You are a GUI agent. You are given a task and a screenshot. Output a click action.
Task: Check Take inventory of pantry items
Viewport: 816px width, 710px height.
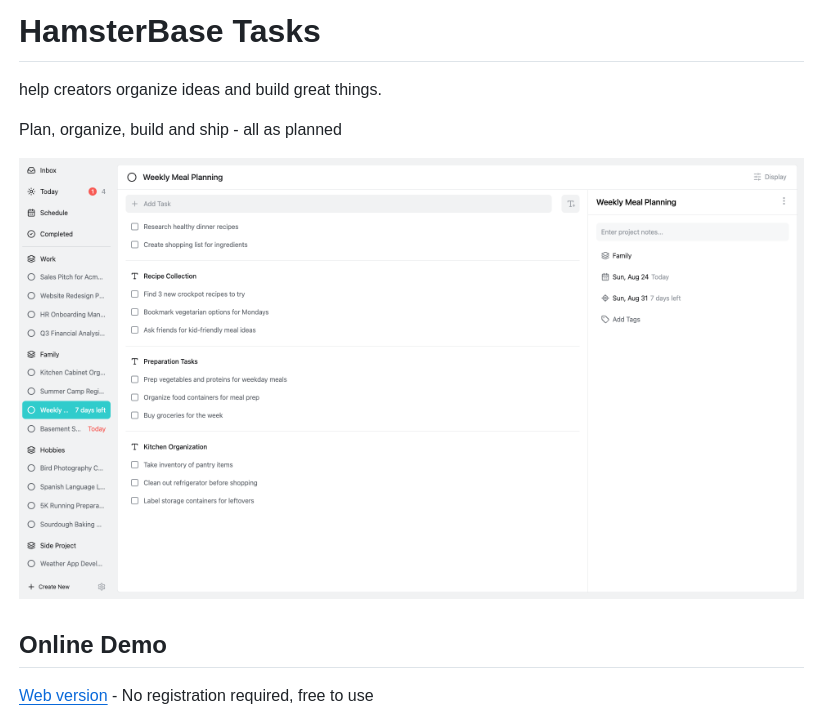[134, 464]
